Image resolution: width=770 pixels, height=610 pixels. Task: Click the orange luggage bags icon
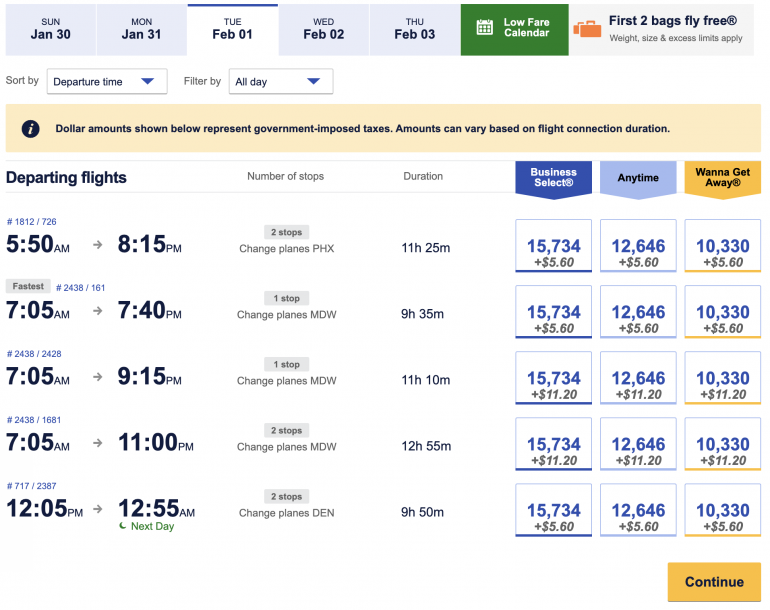tap(587, 29)
